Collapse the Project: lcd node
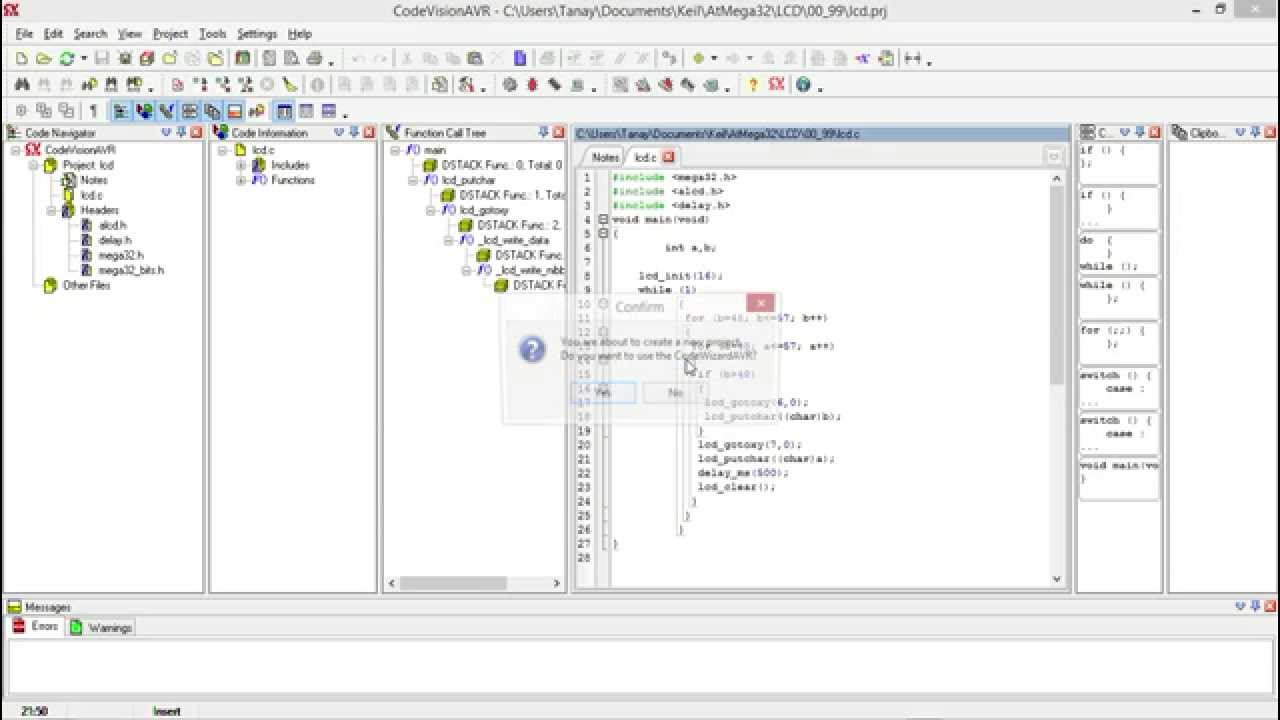Image resolution: width=1280 pixels, height=720 pixels. pyautogui.click(x=33, y=165)
